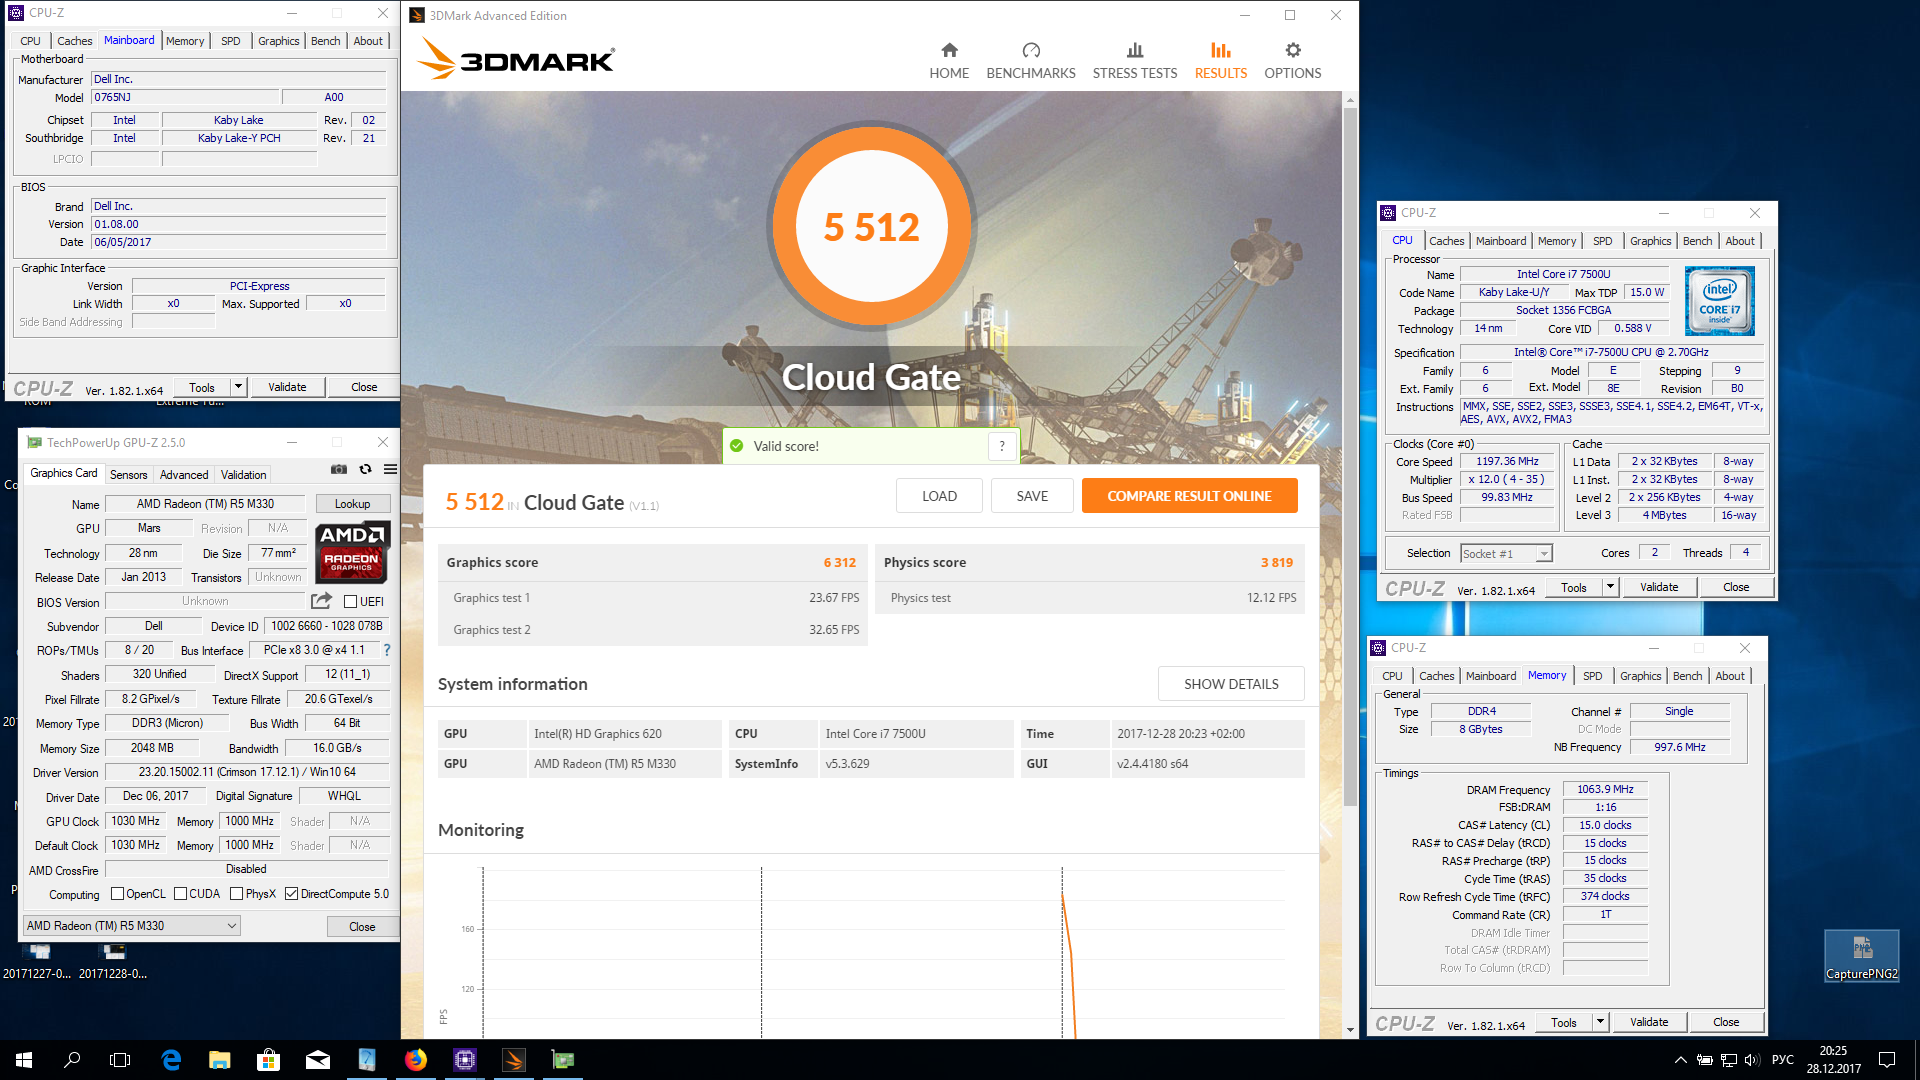Screen dimensions: 1920x1080
Task: Open About tab in Memory CPU-Z window
Action: pyautogui.click(x=1730, y=676)
